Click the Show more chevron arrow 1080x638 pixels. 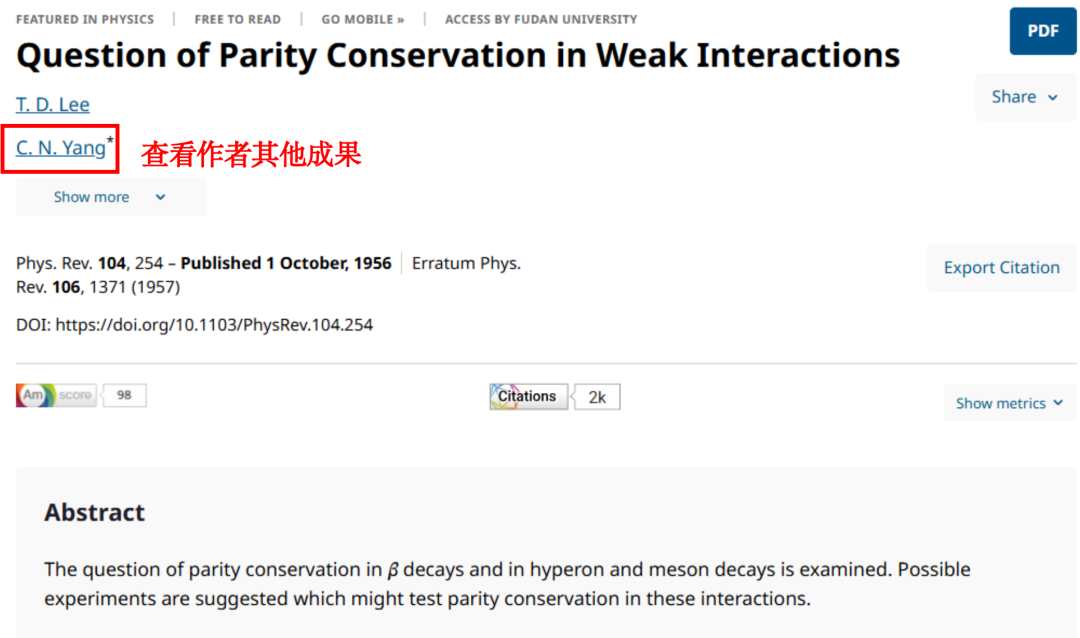point(160,197)
